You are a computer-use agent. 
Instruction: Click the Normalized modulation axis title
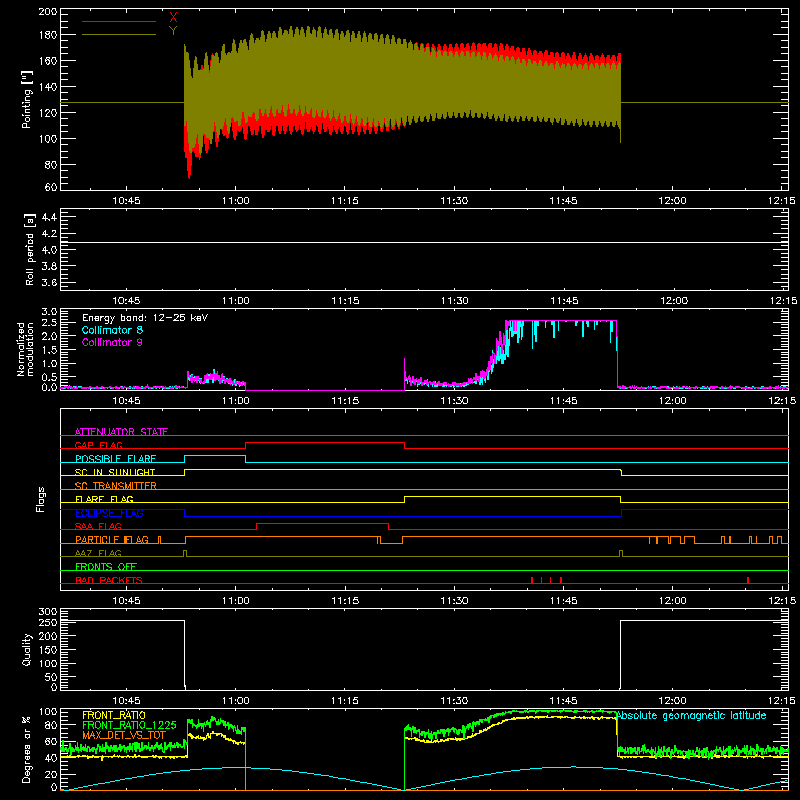click(x=26, y=349)
